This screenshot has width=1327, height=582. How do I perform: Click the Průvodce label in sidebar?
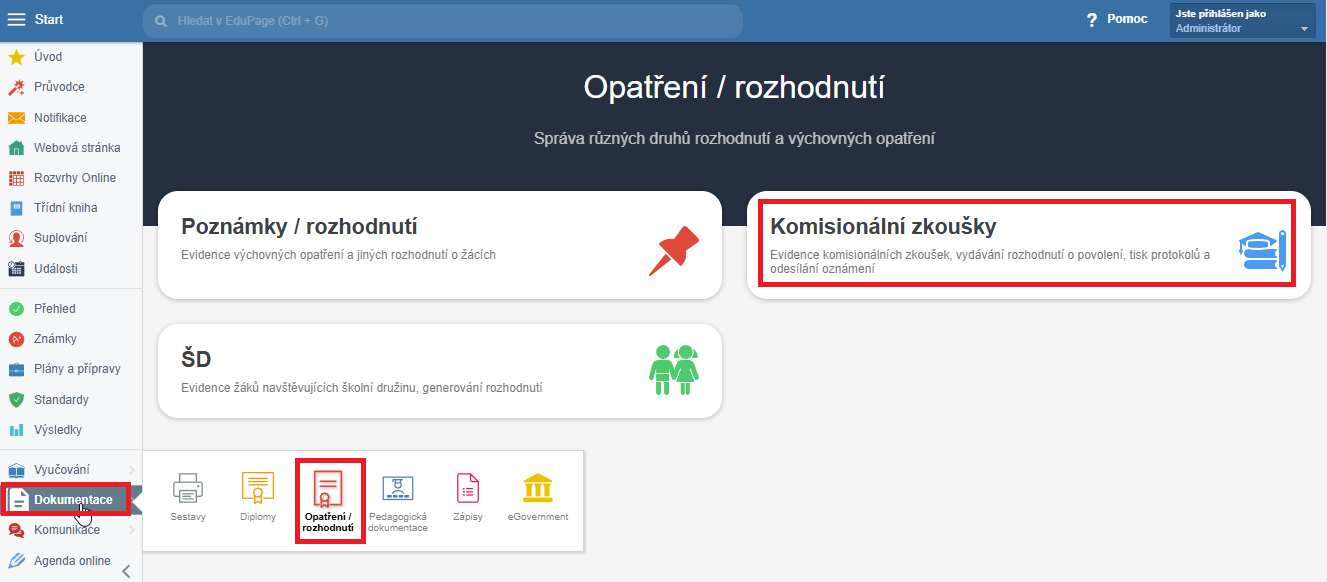tap(59, 87)
